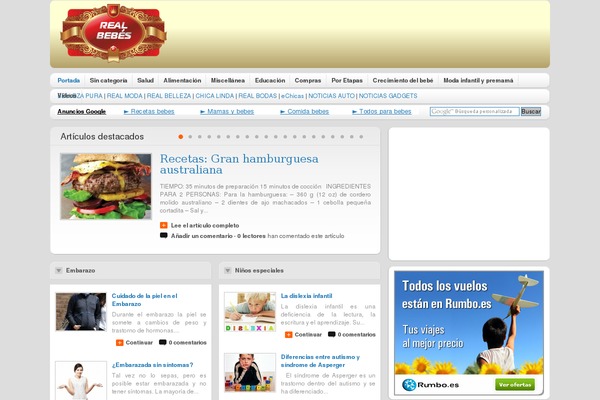This screenshot has width=600, height=400.
Task: Open the Todos para bebes ad link
Action: pos(382,111)
